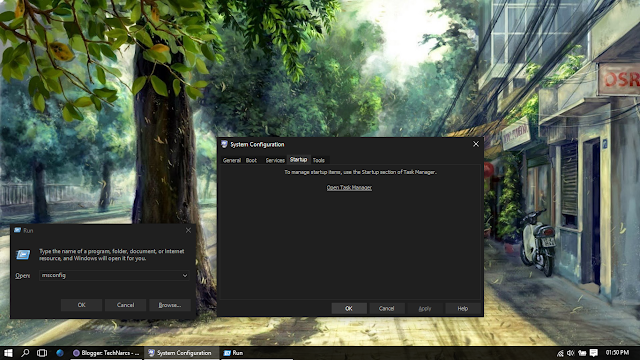
Task: Click the System Configuration title bar icon
Action: (224, 144)
